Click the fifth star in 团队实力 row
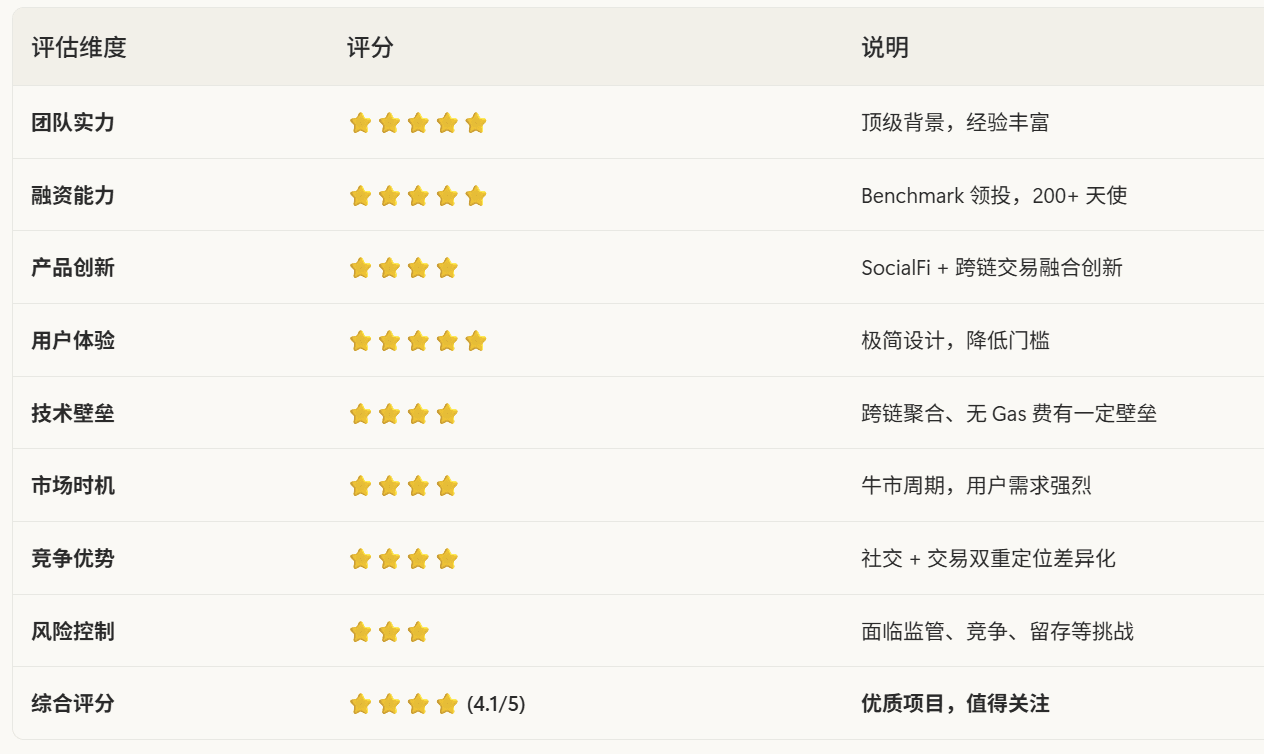The height and width of the screenshot is (754, 1264). point(476,123)
